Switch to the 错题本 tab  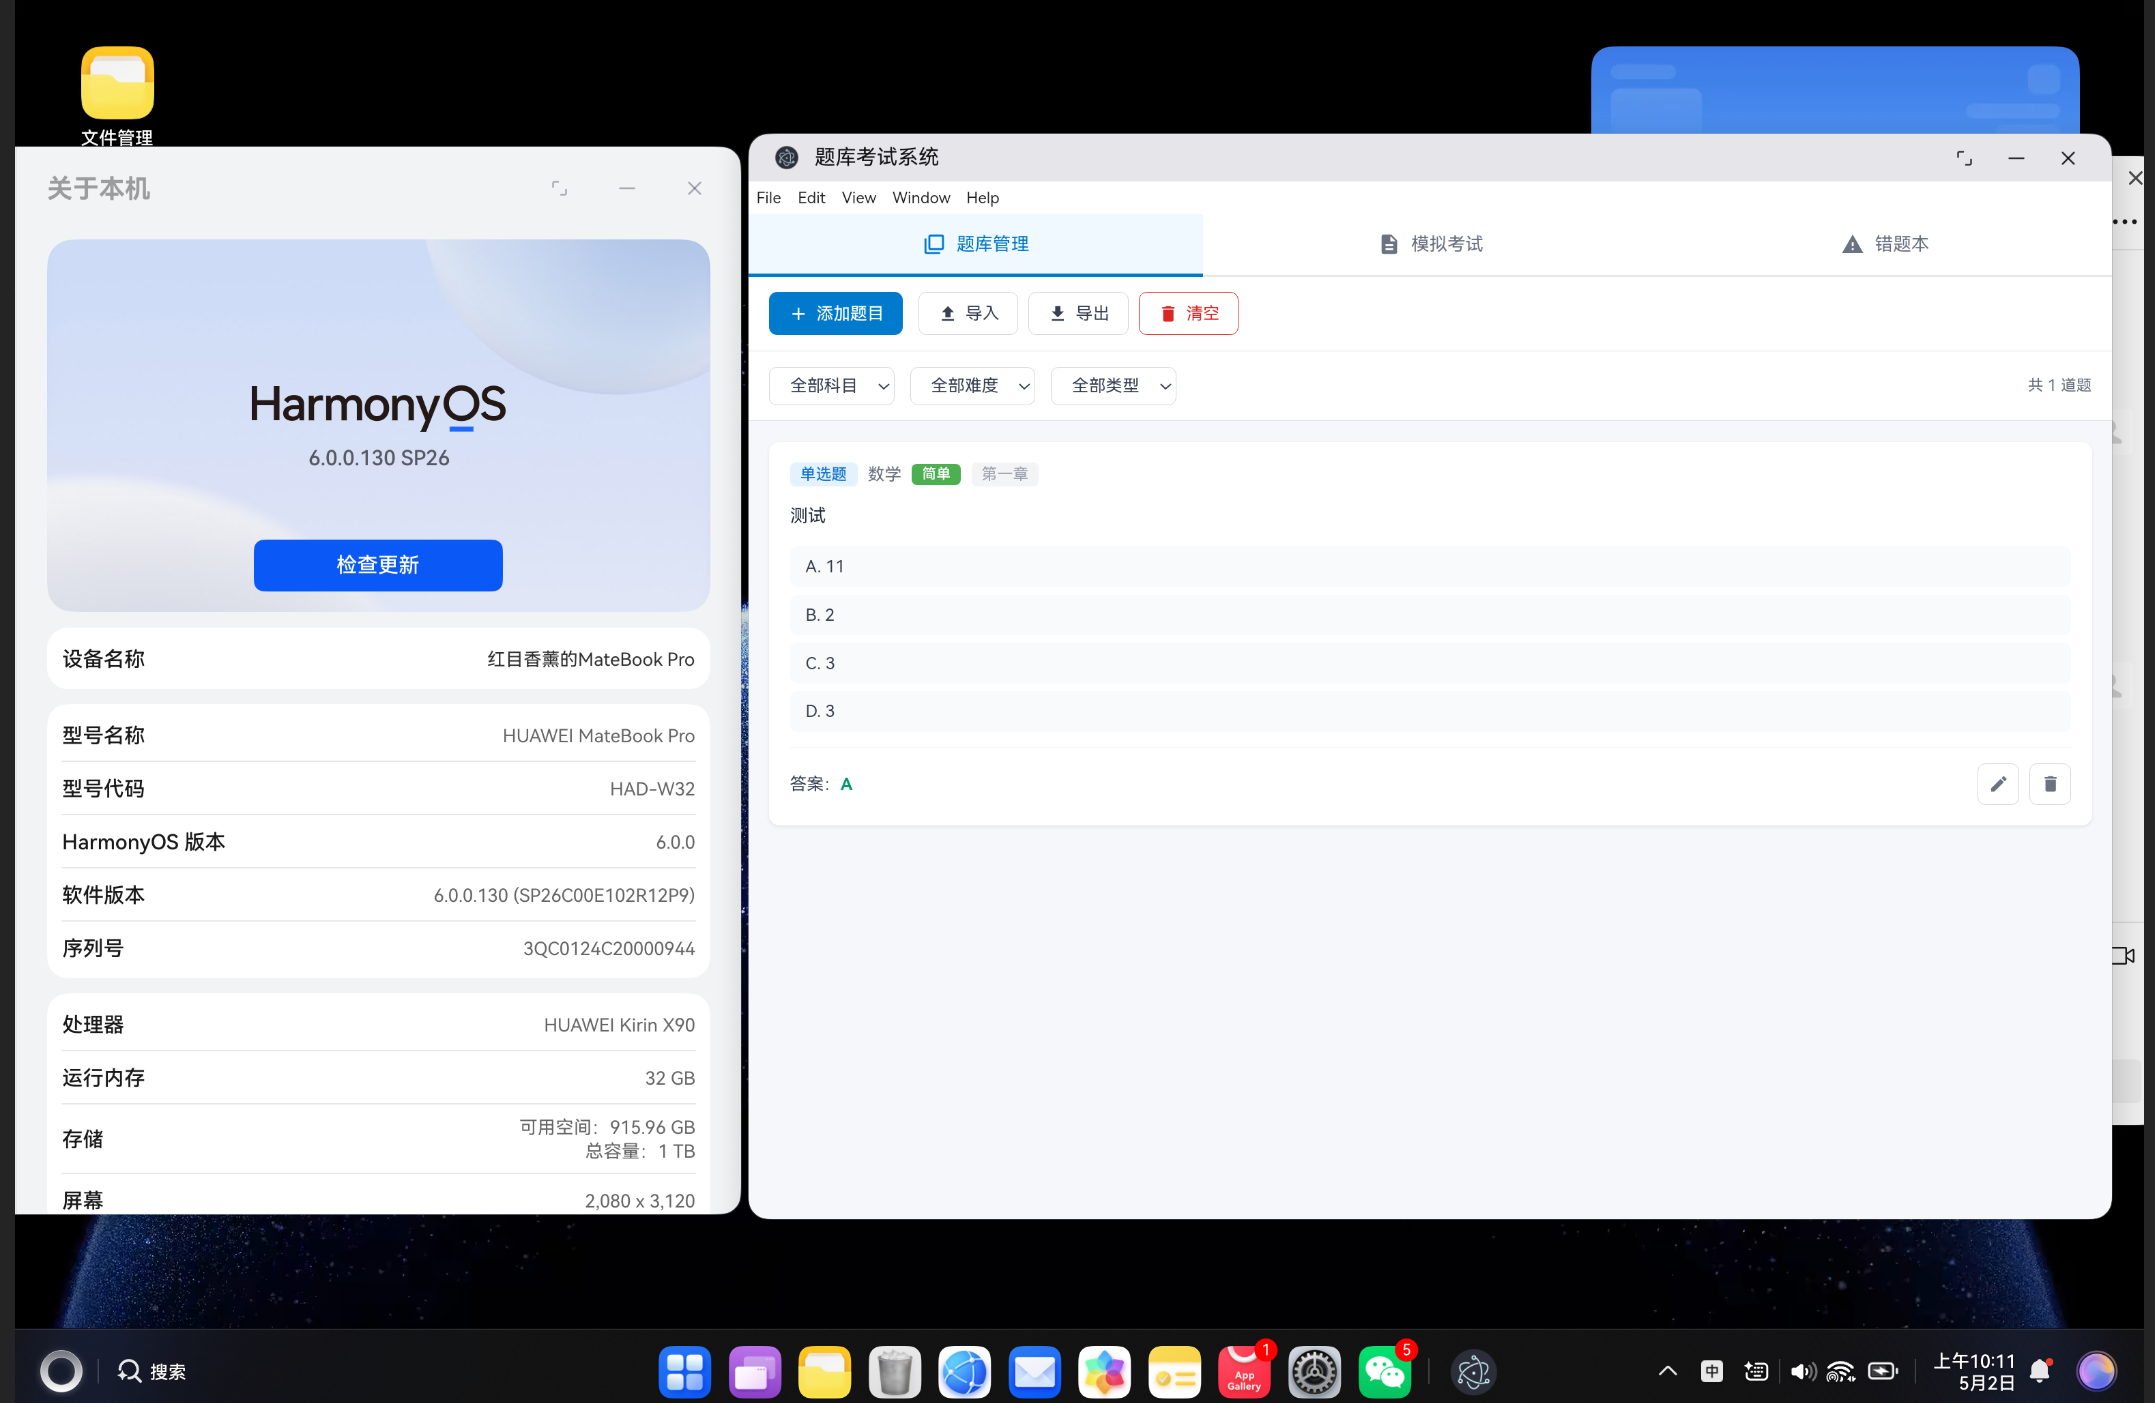1884,244
